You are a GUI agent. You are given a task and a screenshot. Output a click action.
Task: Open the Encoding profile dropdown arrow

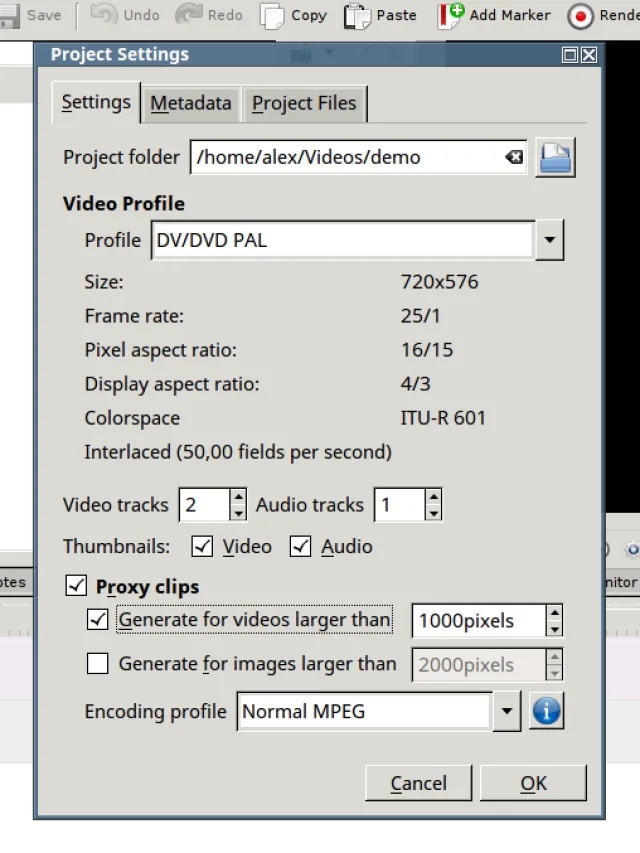click(507, 711)
